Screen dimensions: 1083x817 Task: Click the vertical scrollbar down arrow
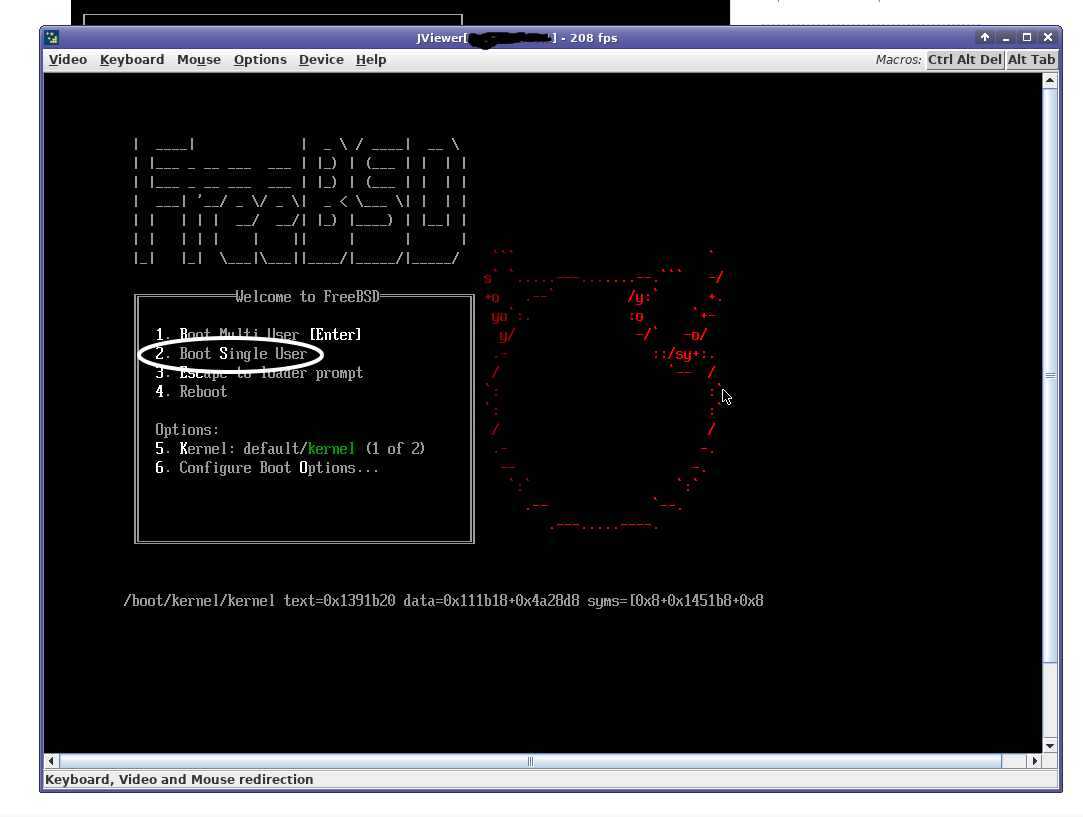[1050, 746]
